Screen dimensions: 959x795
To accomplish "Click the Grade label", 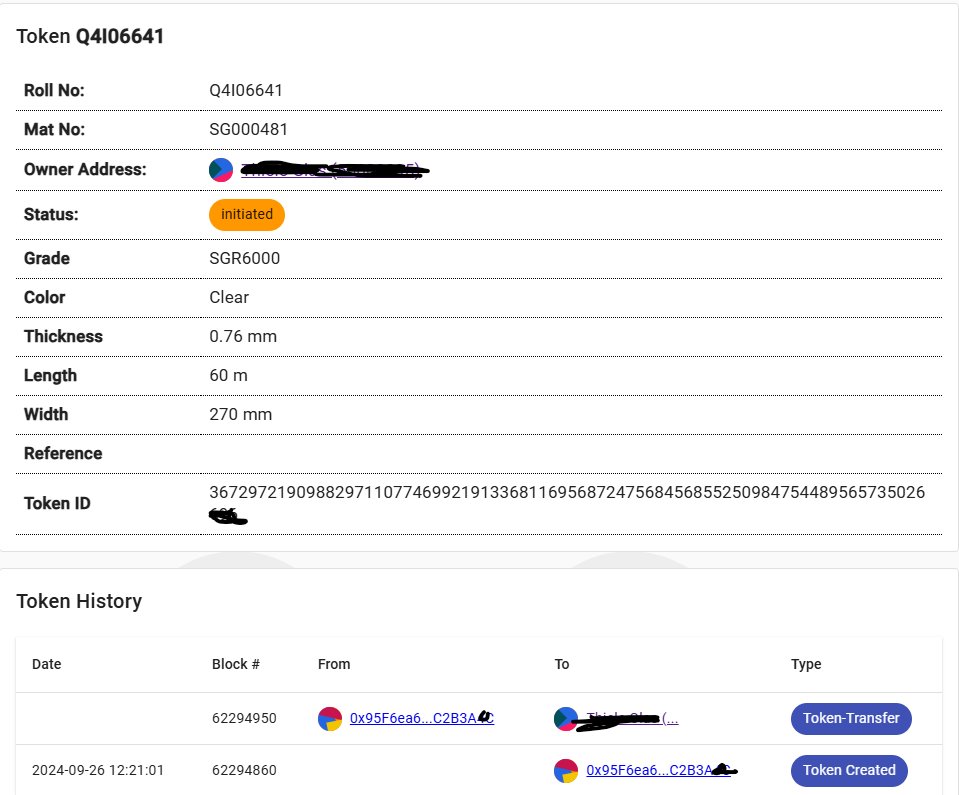I will (46, 259).
